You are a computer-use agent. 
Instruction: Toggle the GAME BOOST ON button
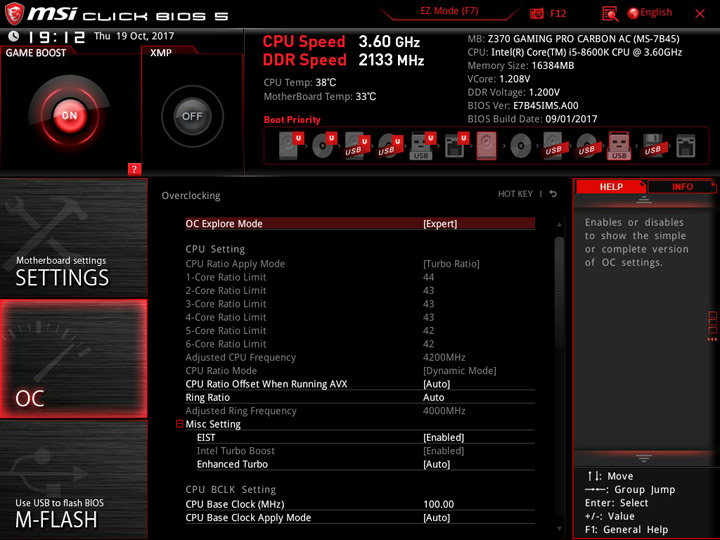tap(69, 115)
